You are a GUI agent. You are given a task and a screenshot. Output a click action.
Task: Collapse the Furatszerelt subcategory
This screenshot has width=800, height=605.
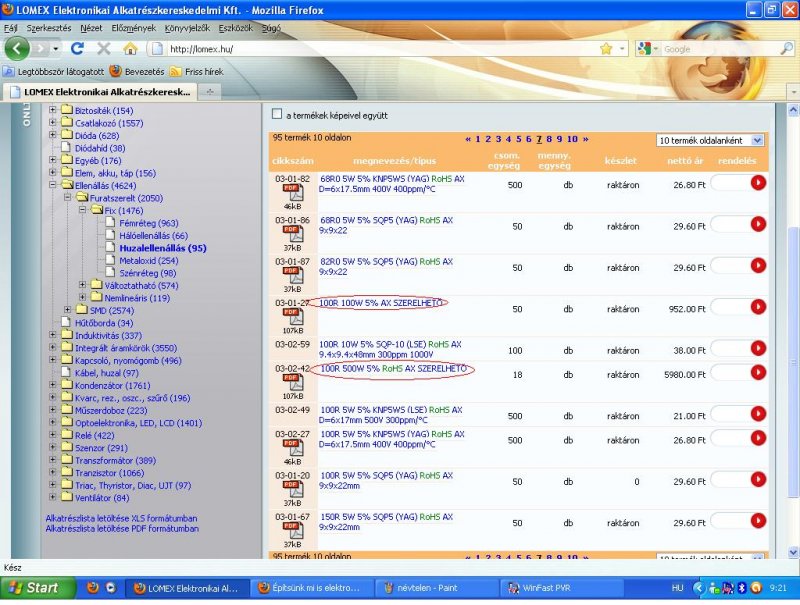(67, 197)
